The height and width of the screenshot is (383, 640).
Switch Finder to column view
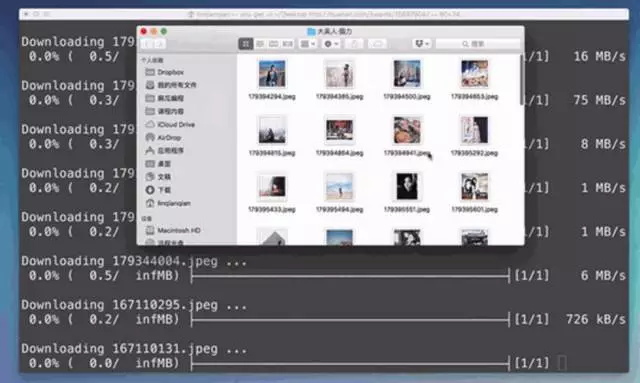click(273, 44)
